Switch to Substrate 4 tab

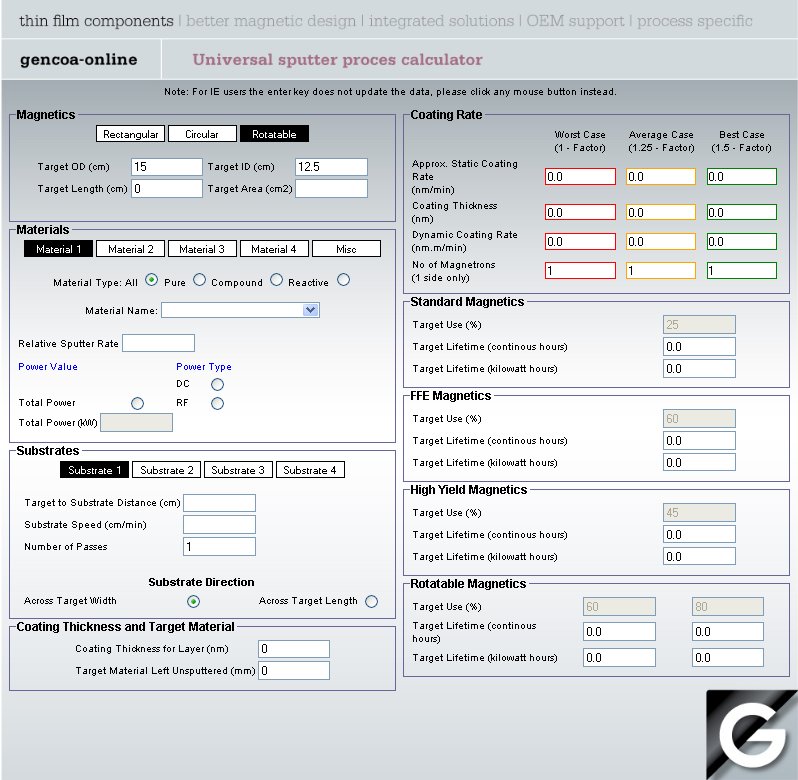[x=310, y=470]
